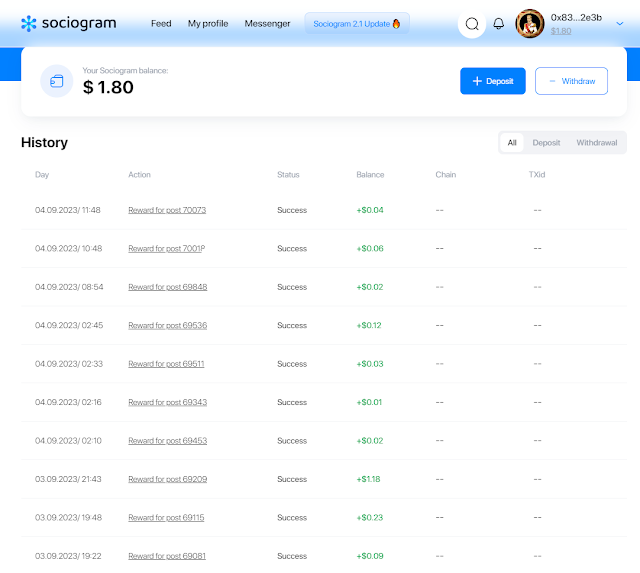Click the date 03.09.2023/ 21:43
This screenshot has width=640, height=573.
pos(68,479)
